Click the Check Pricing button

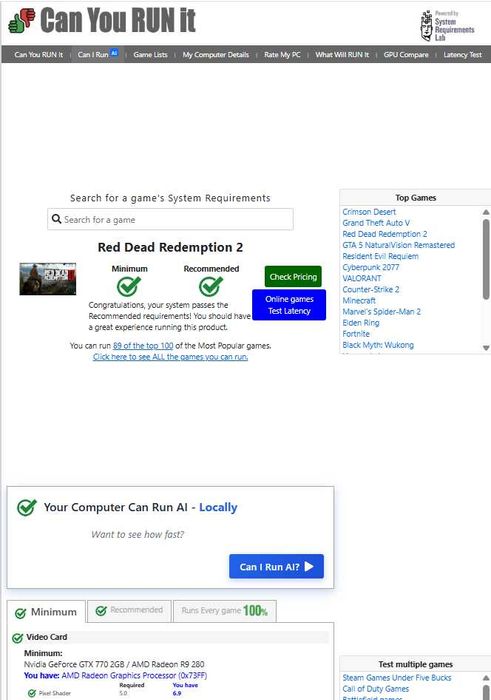click(x=293, y=276)
